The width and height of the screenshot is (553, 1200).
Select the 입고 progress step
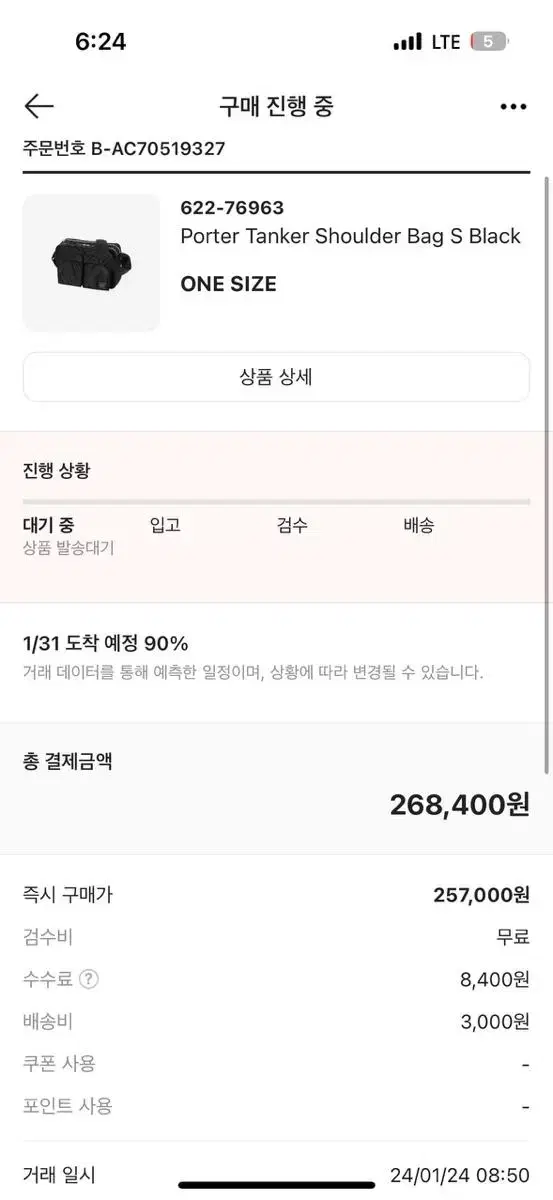165,525
